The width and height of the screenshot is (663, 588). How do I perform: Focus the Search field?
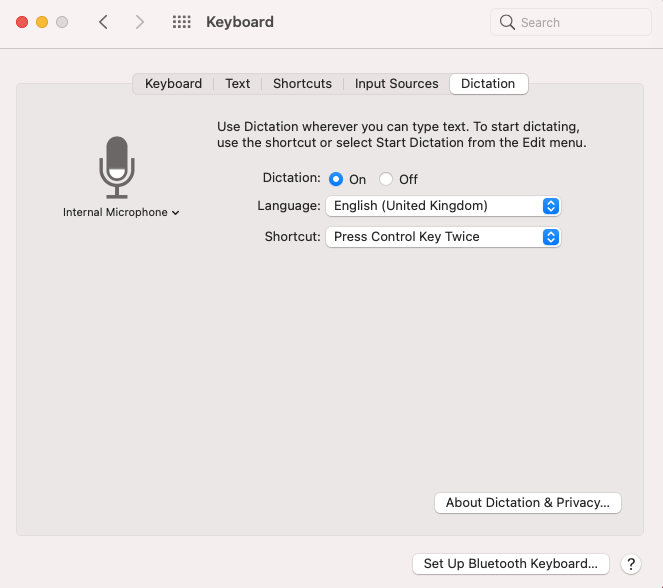pos(580,22)
